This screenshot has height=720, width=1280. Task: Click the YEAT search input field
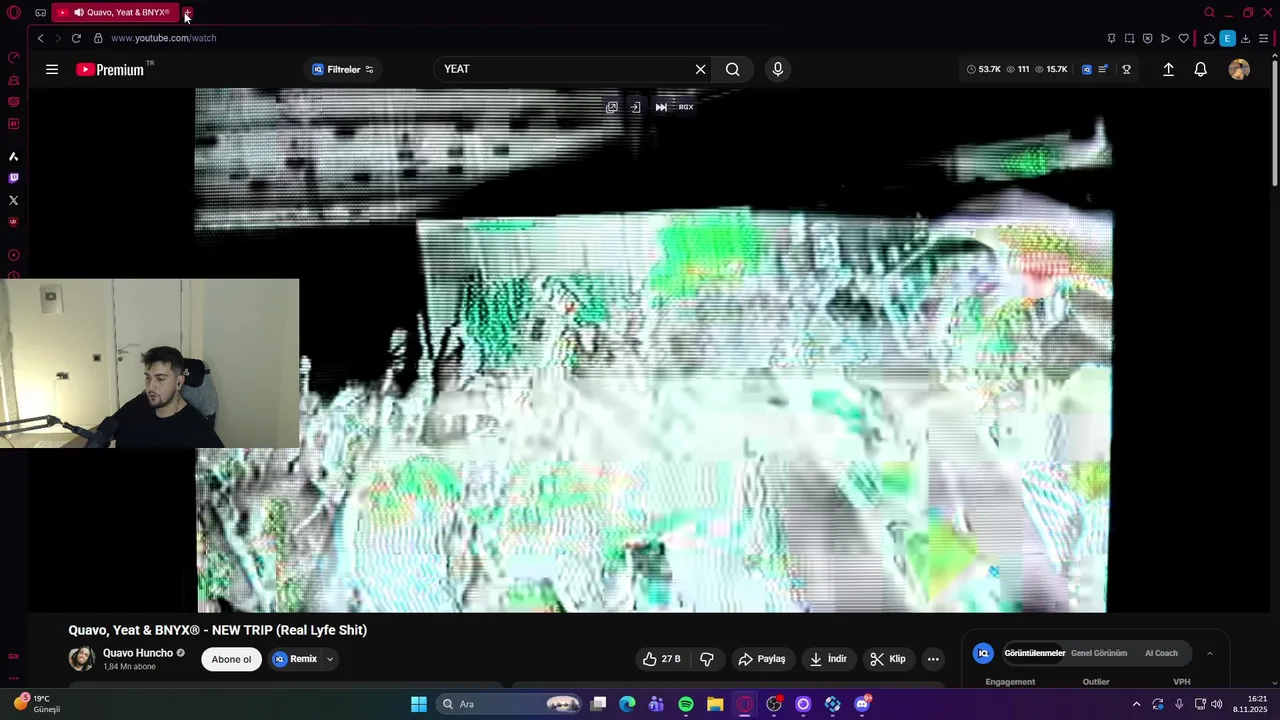click(565, 69)
